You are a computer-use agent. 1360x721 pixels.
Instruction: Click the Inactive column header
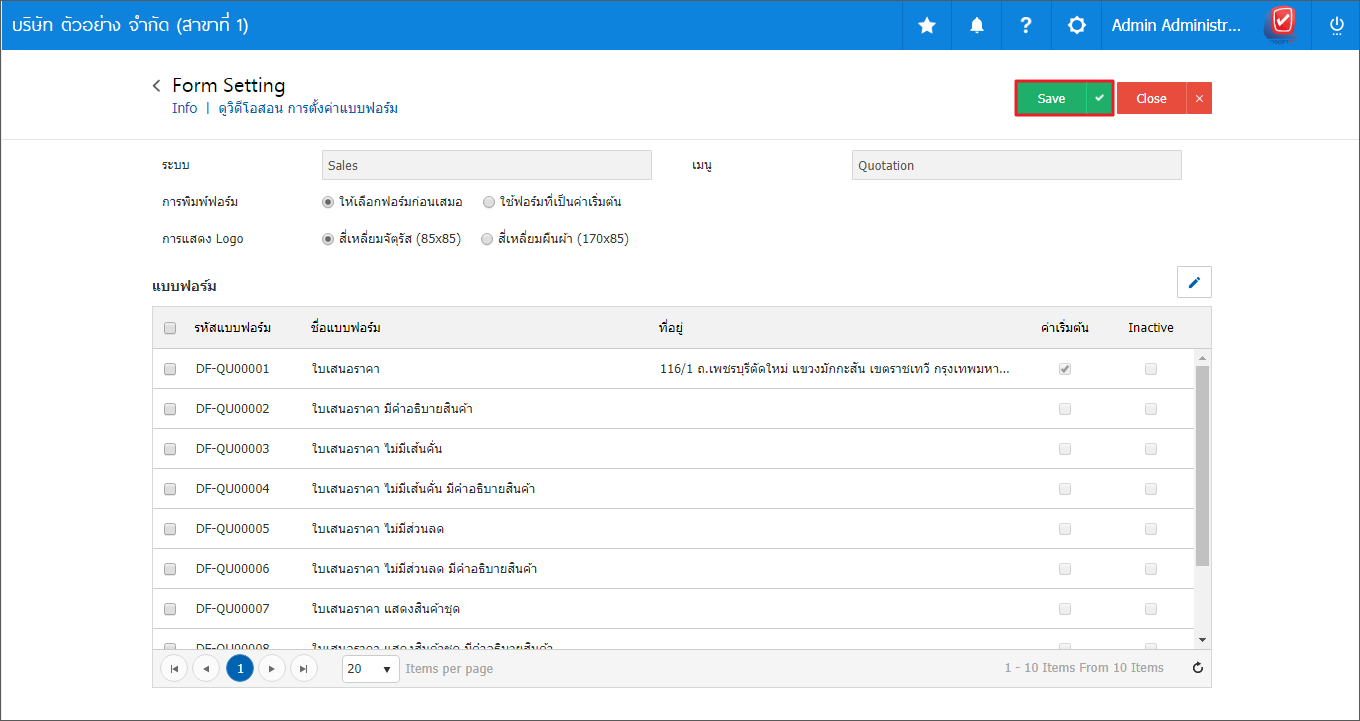pyautogui.click(x=1151, y=328)
